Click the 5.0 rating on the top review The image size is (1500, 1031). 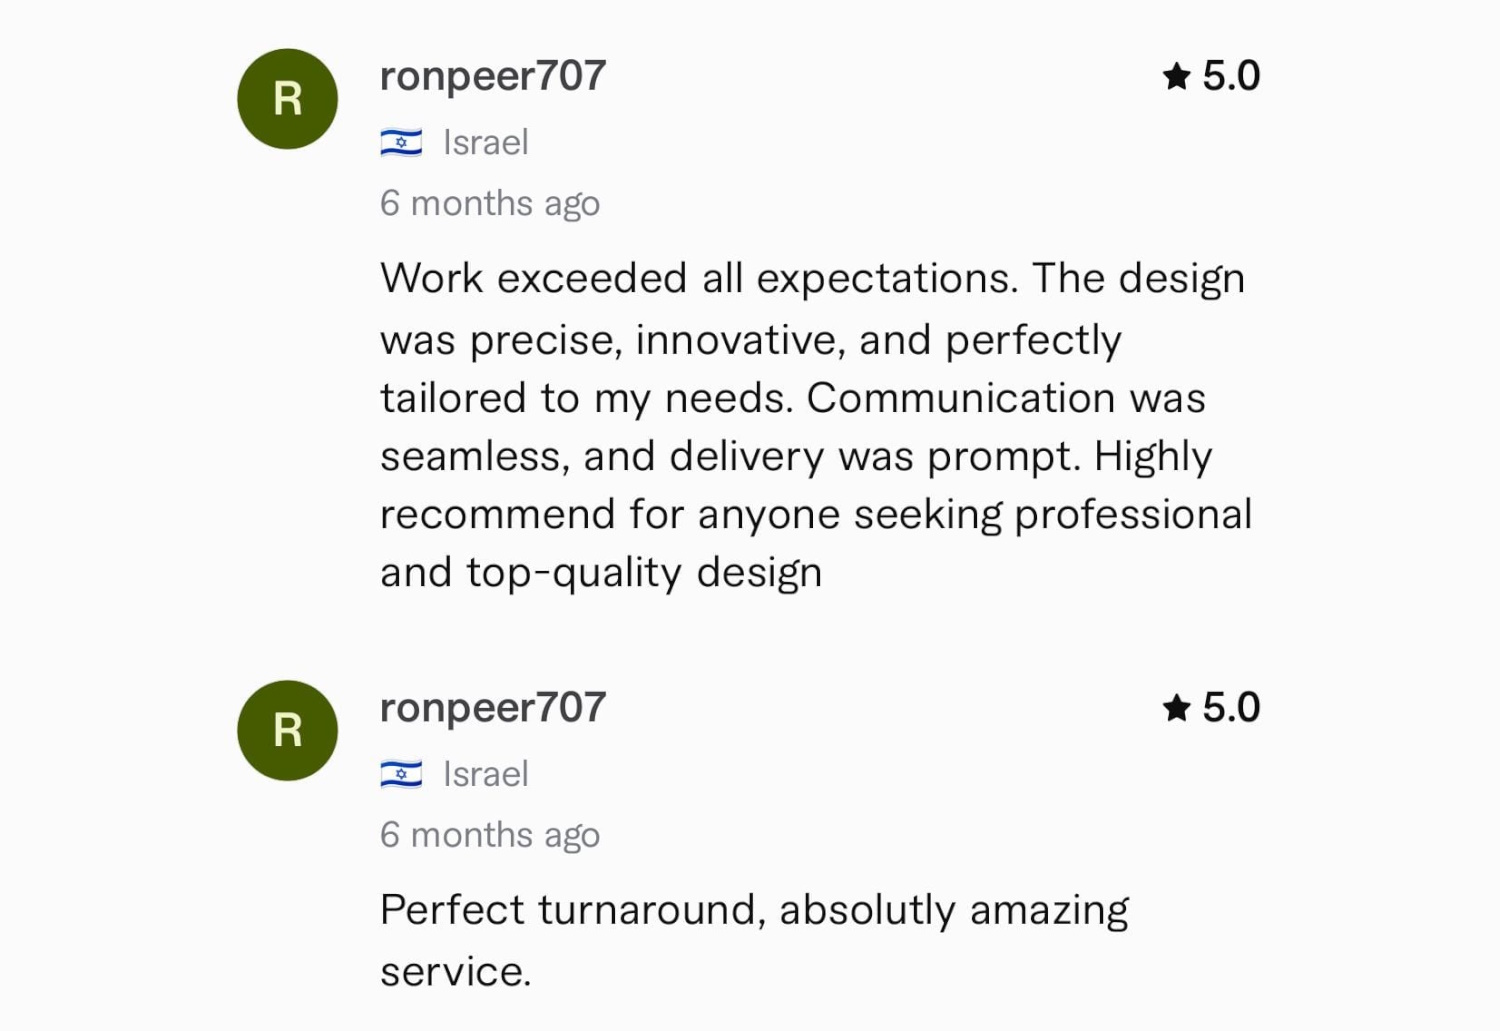(x=1231, y=76)
